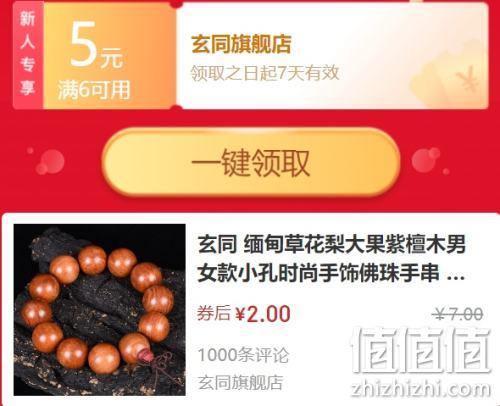The width and height of the screenshot is (500, 406).
Task: Open the beaded bracelet product thumbnail
Action: pos(99,310)
